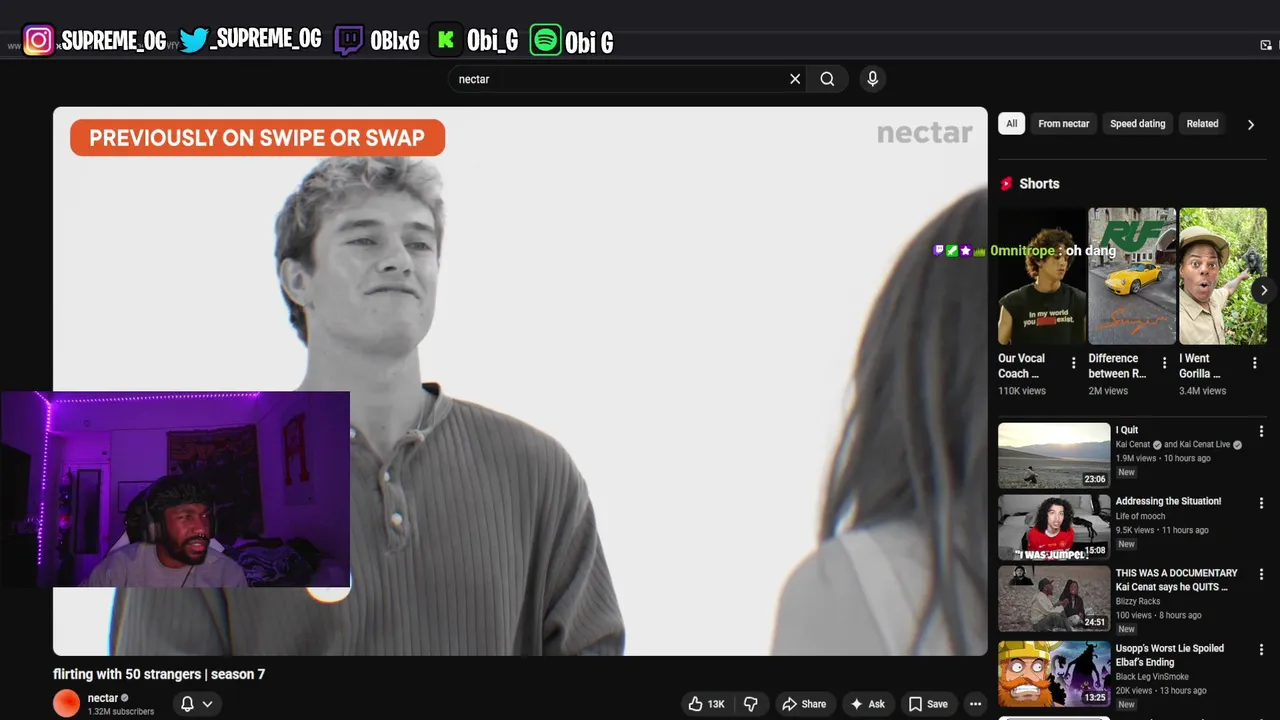
Task: Open 'Usopp's Worst Lie Spoiled Elbaf's Ending' title
Action: point(1170,655)
